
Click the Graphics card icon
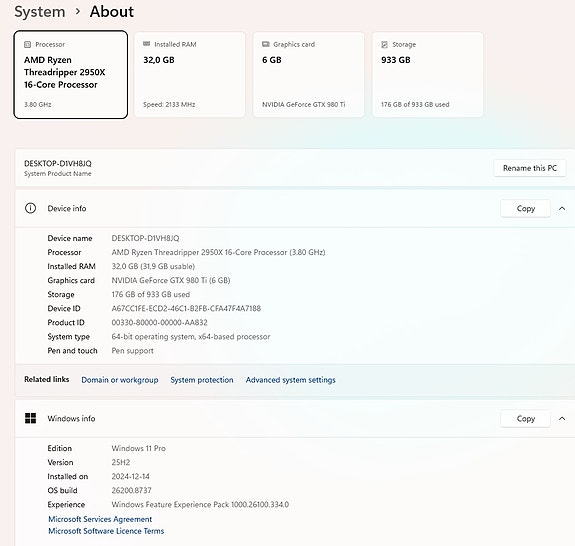[265, 44]
